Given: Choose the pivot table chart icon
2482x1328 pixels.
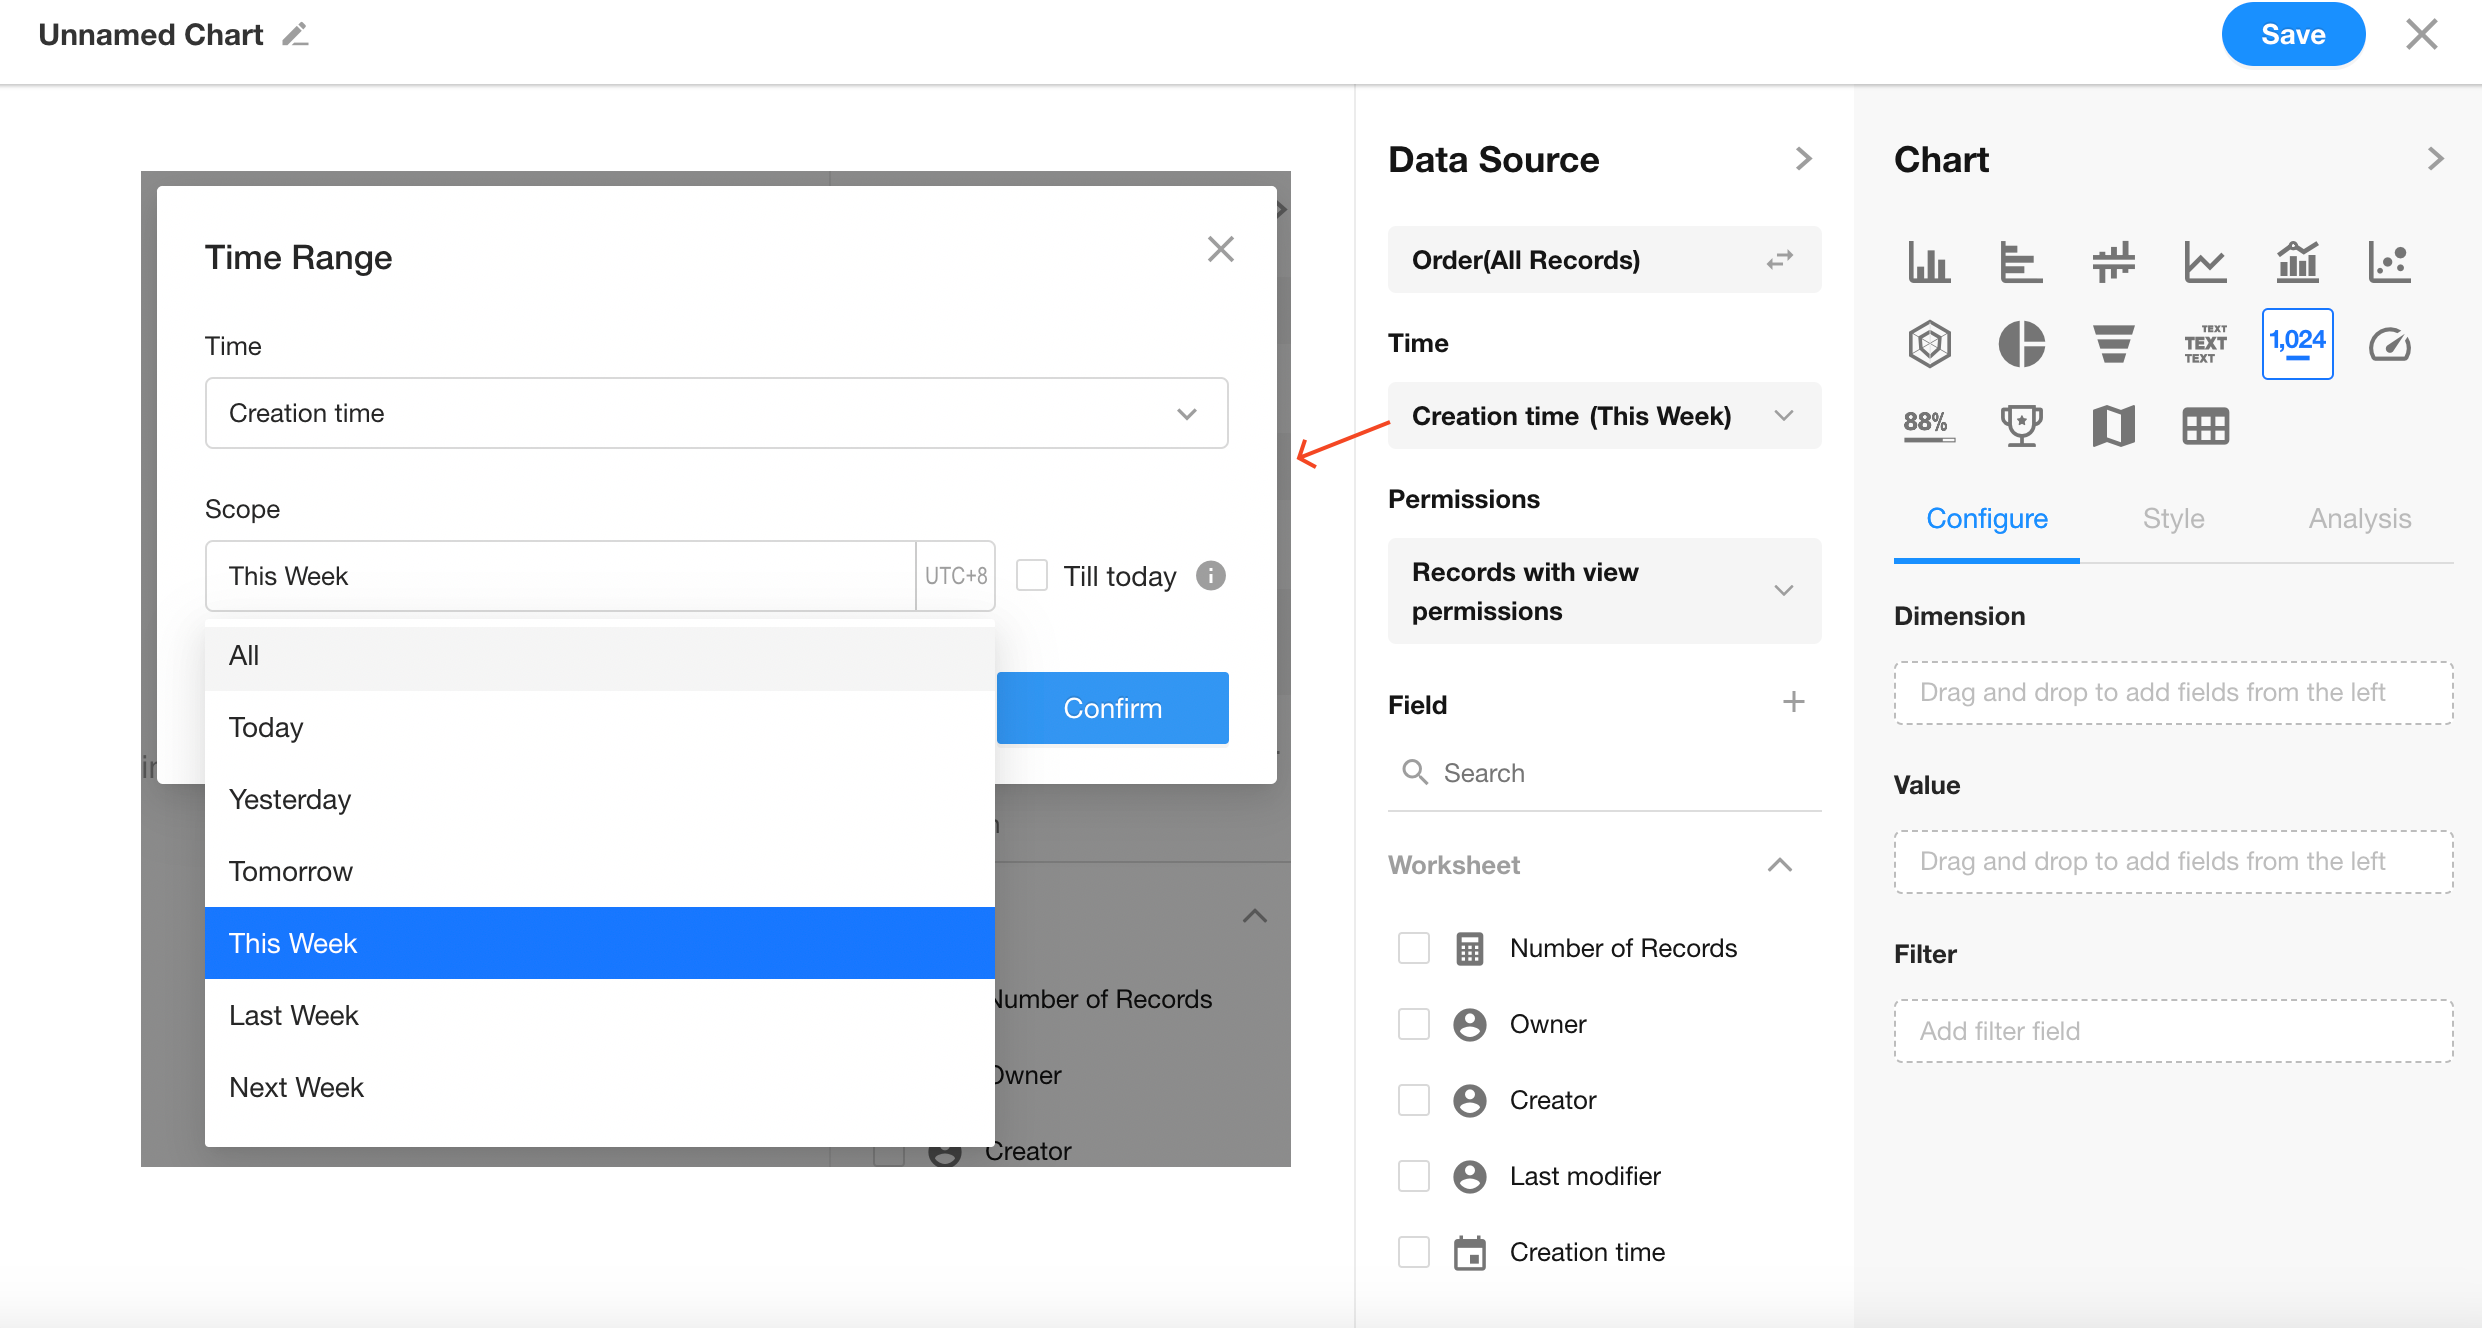Looking at the screenshot, I should (x=2205, y=427).
